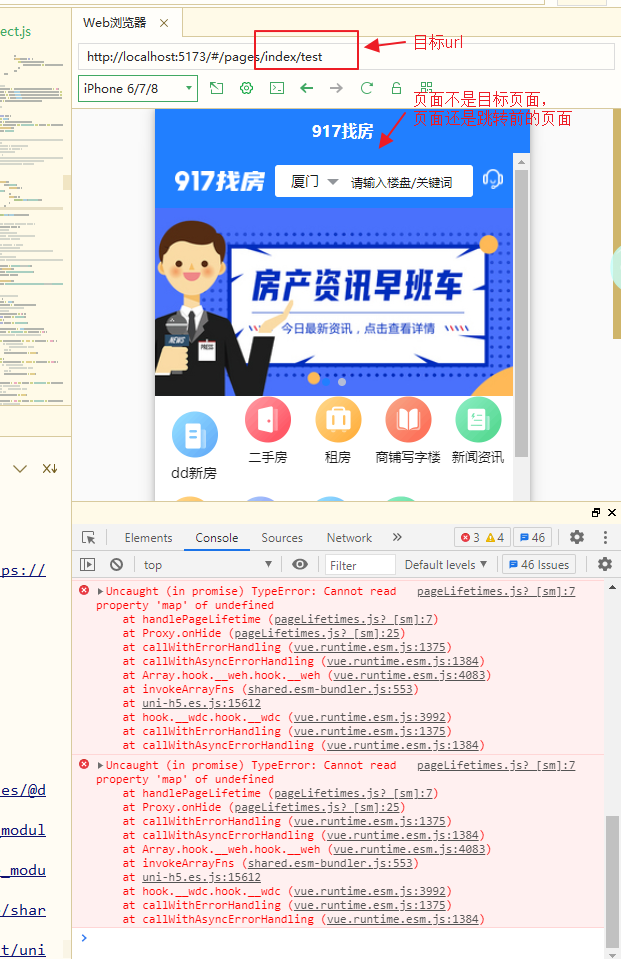This screenshot has height=959, width=621.
Task: Click the 46 Issues button
Action: pyautogui.click(x=539, y=565)
